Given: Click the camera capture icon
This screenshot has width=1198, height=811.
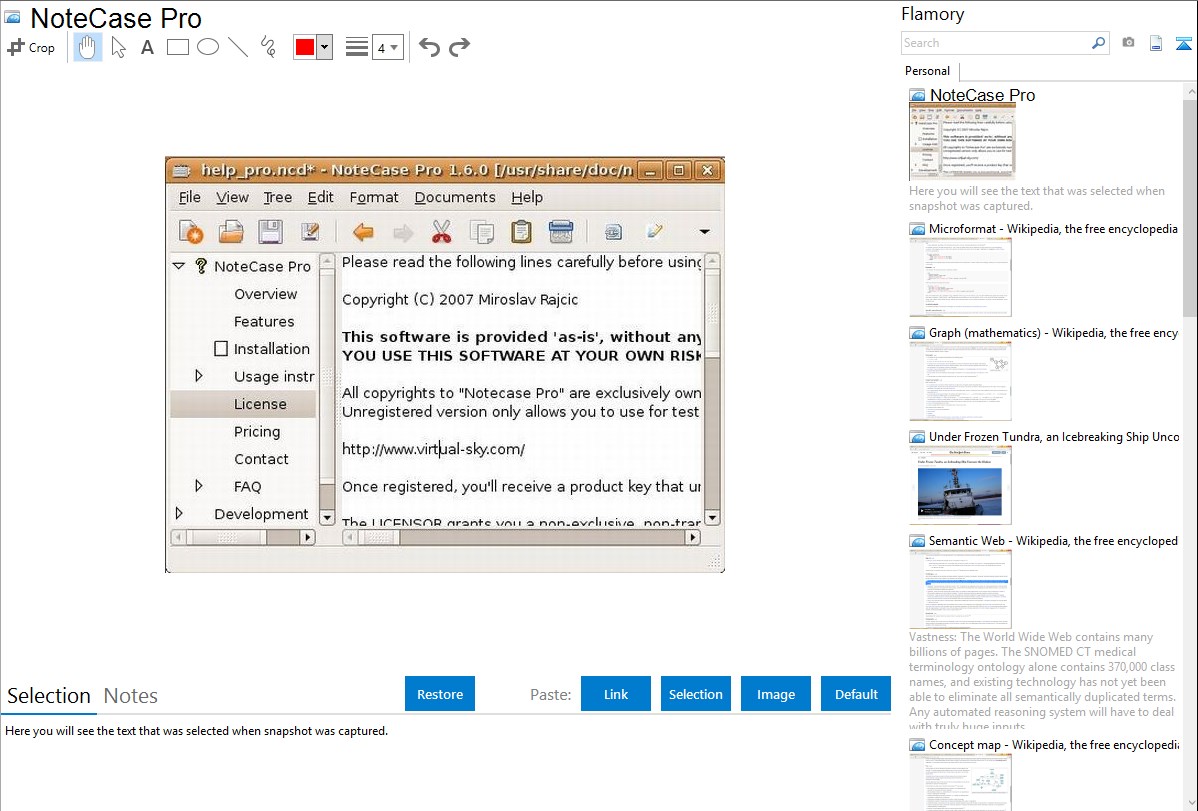Looking at the screenshot, I should tap(1128, 43).
